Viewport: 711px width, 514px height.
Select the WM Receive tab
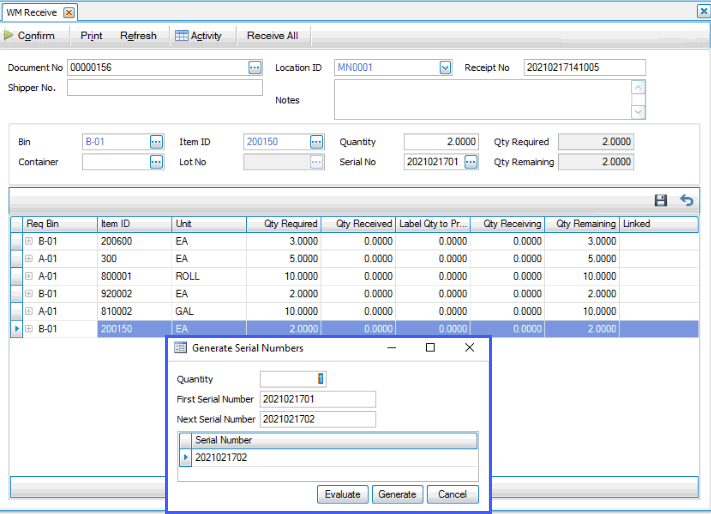[x=33, y=12]
